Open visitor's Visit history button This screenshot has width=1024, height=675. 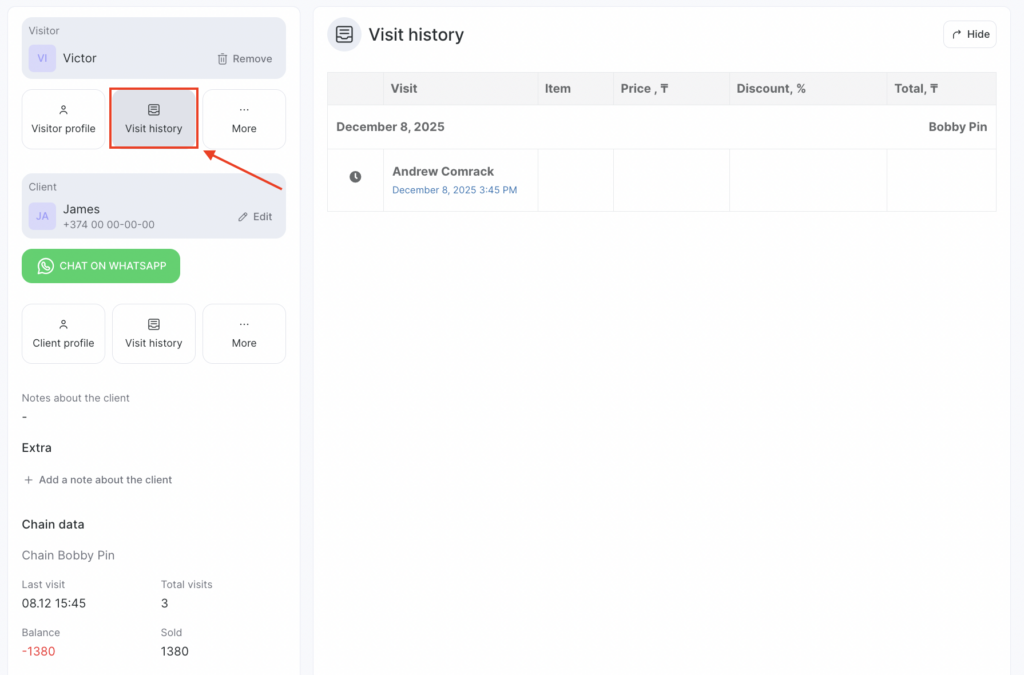tap(154, 119)
